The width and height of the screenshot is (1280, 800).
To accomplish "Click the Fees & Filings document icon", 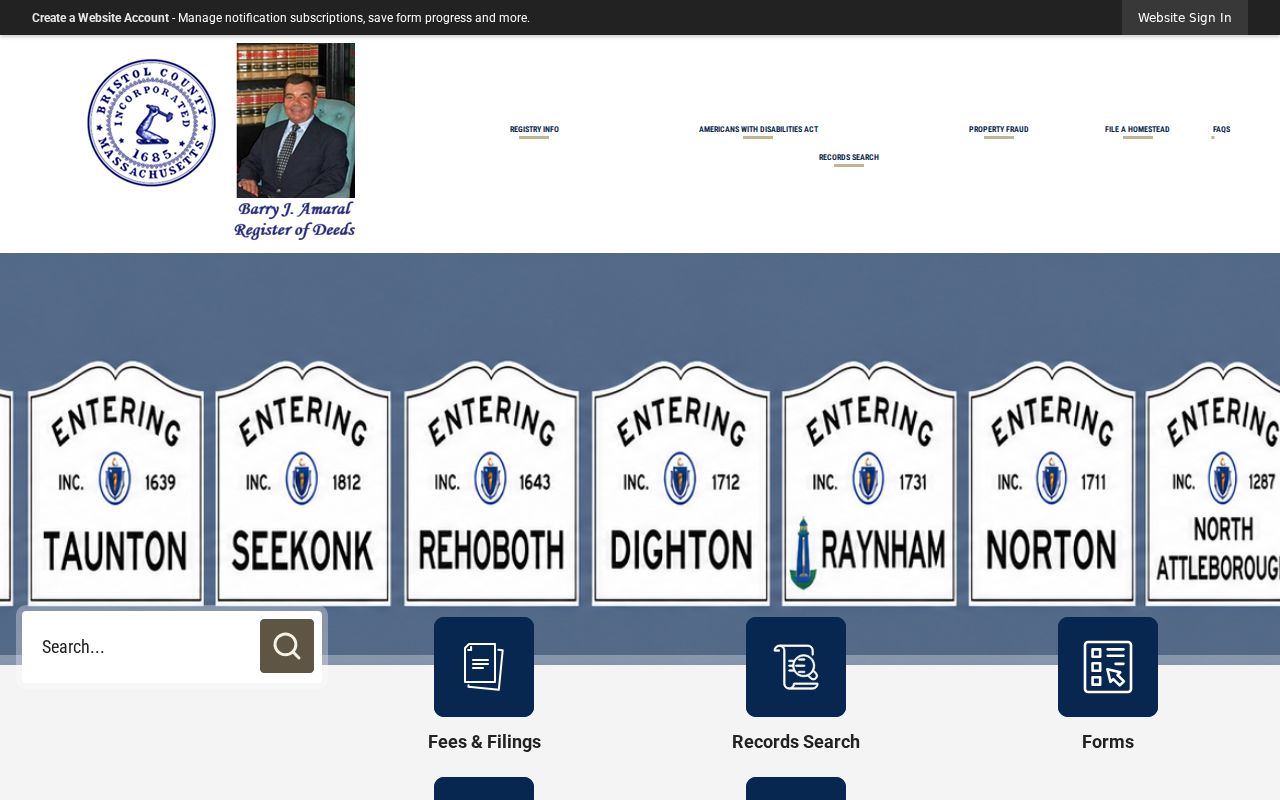I will click(x=484, y=667).
